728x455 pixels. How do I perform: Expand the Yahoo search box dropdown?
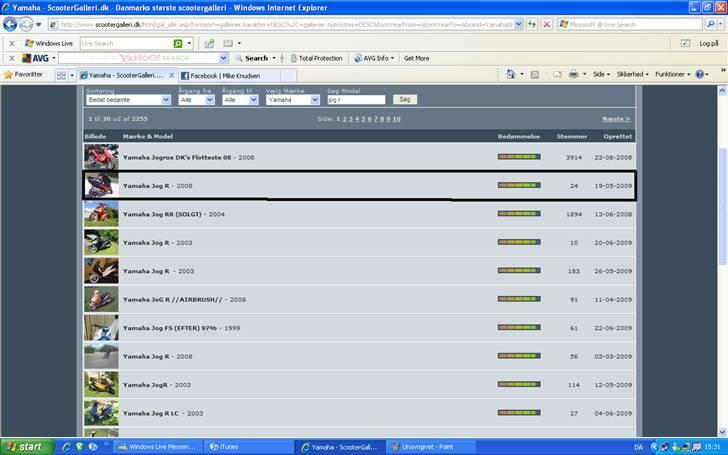click(x=223, y=58)
